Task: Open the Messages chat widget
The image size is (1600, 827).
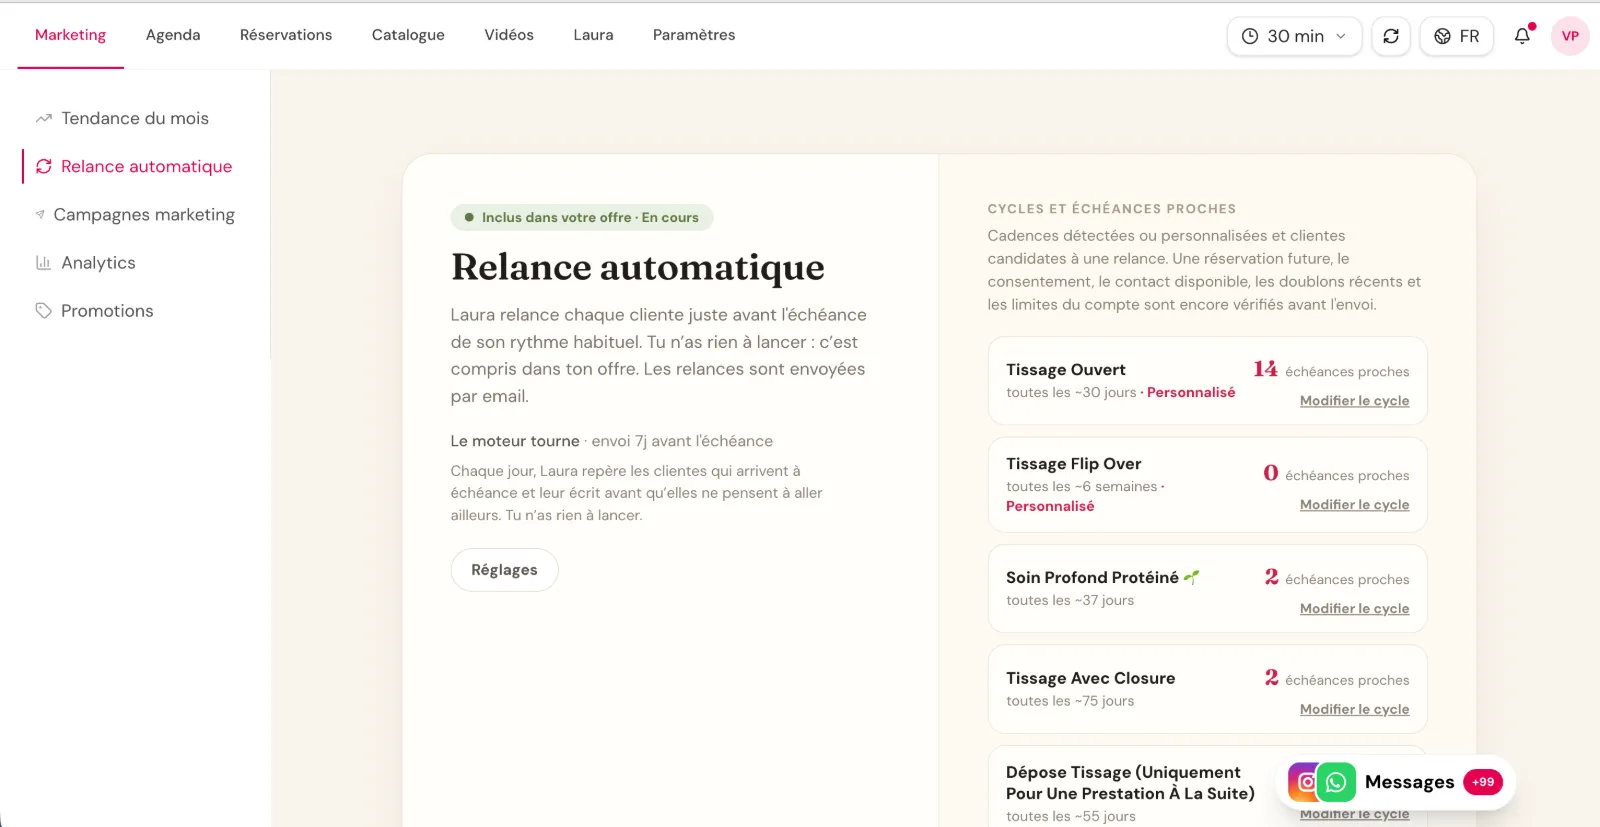Action: pyautogui.click(x=1396, y=783)
